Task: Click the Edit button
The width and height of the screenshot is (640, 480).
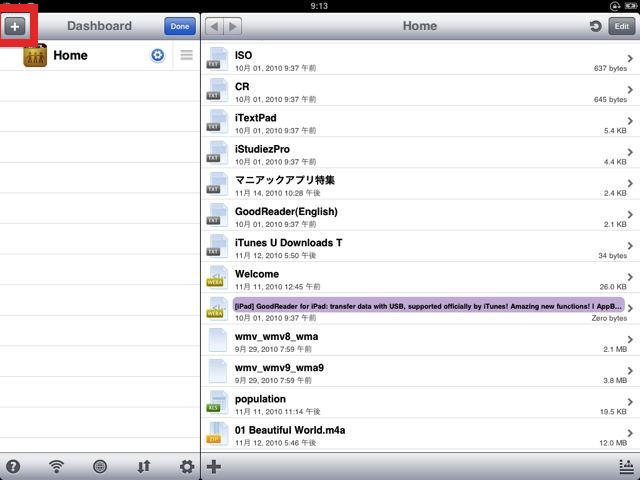Action: point(622,27)
